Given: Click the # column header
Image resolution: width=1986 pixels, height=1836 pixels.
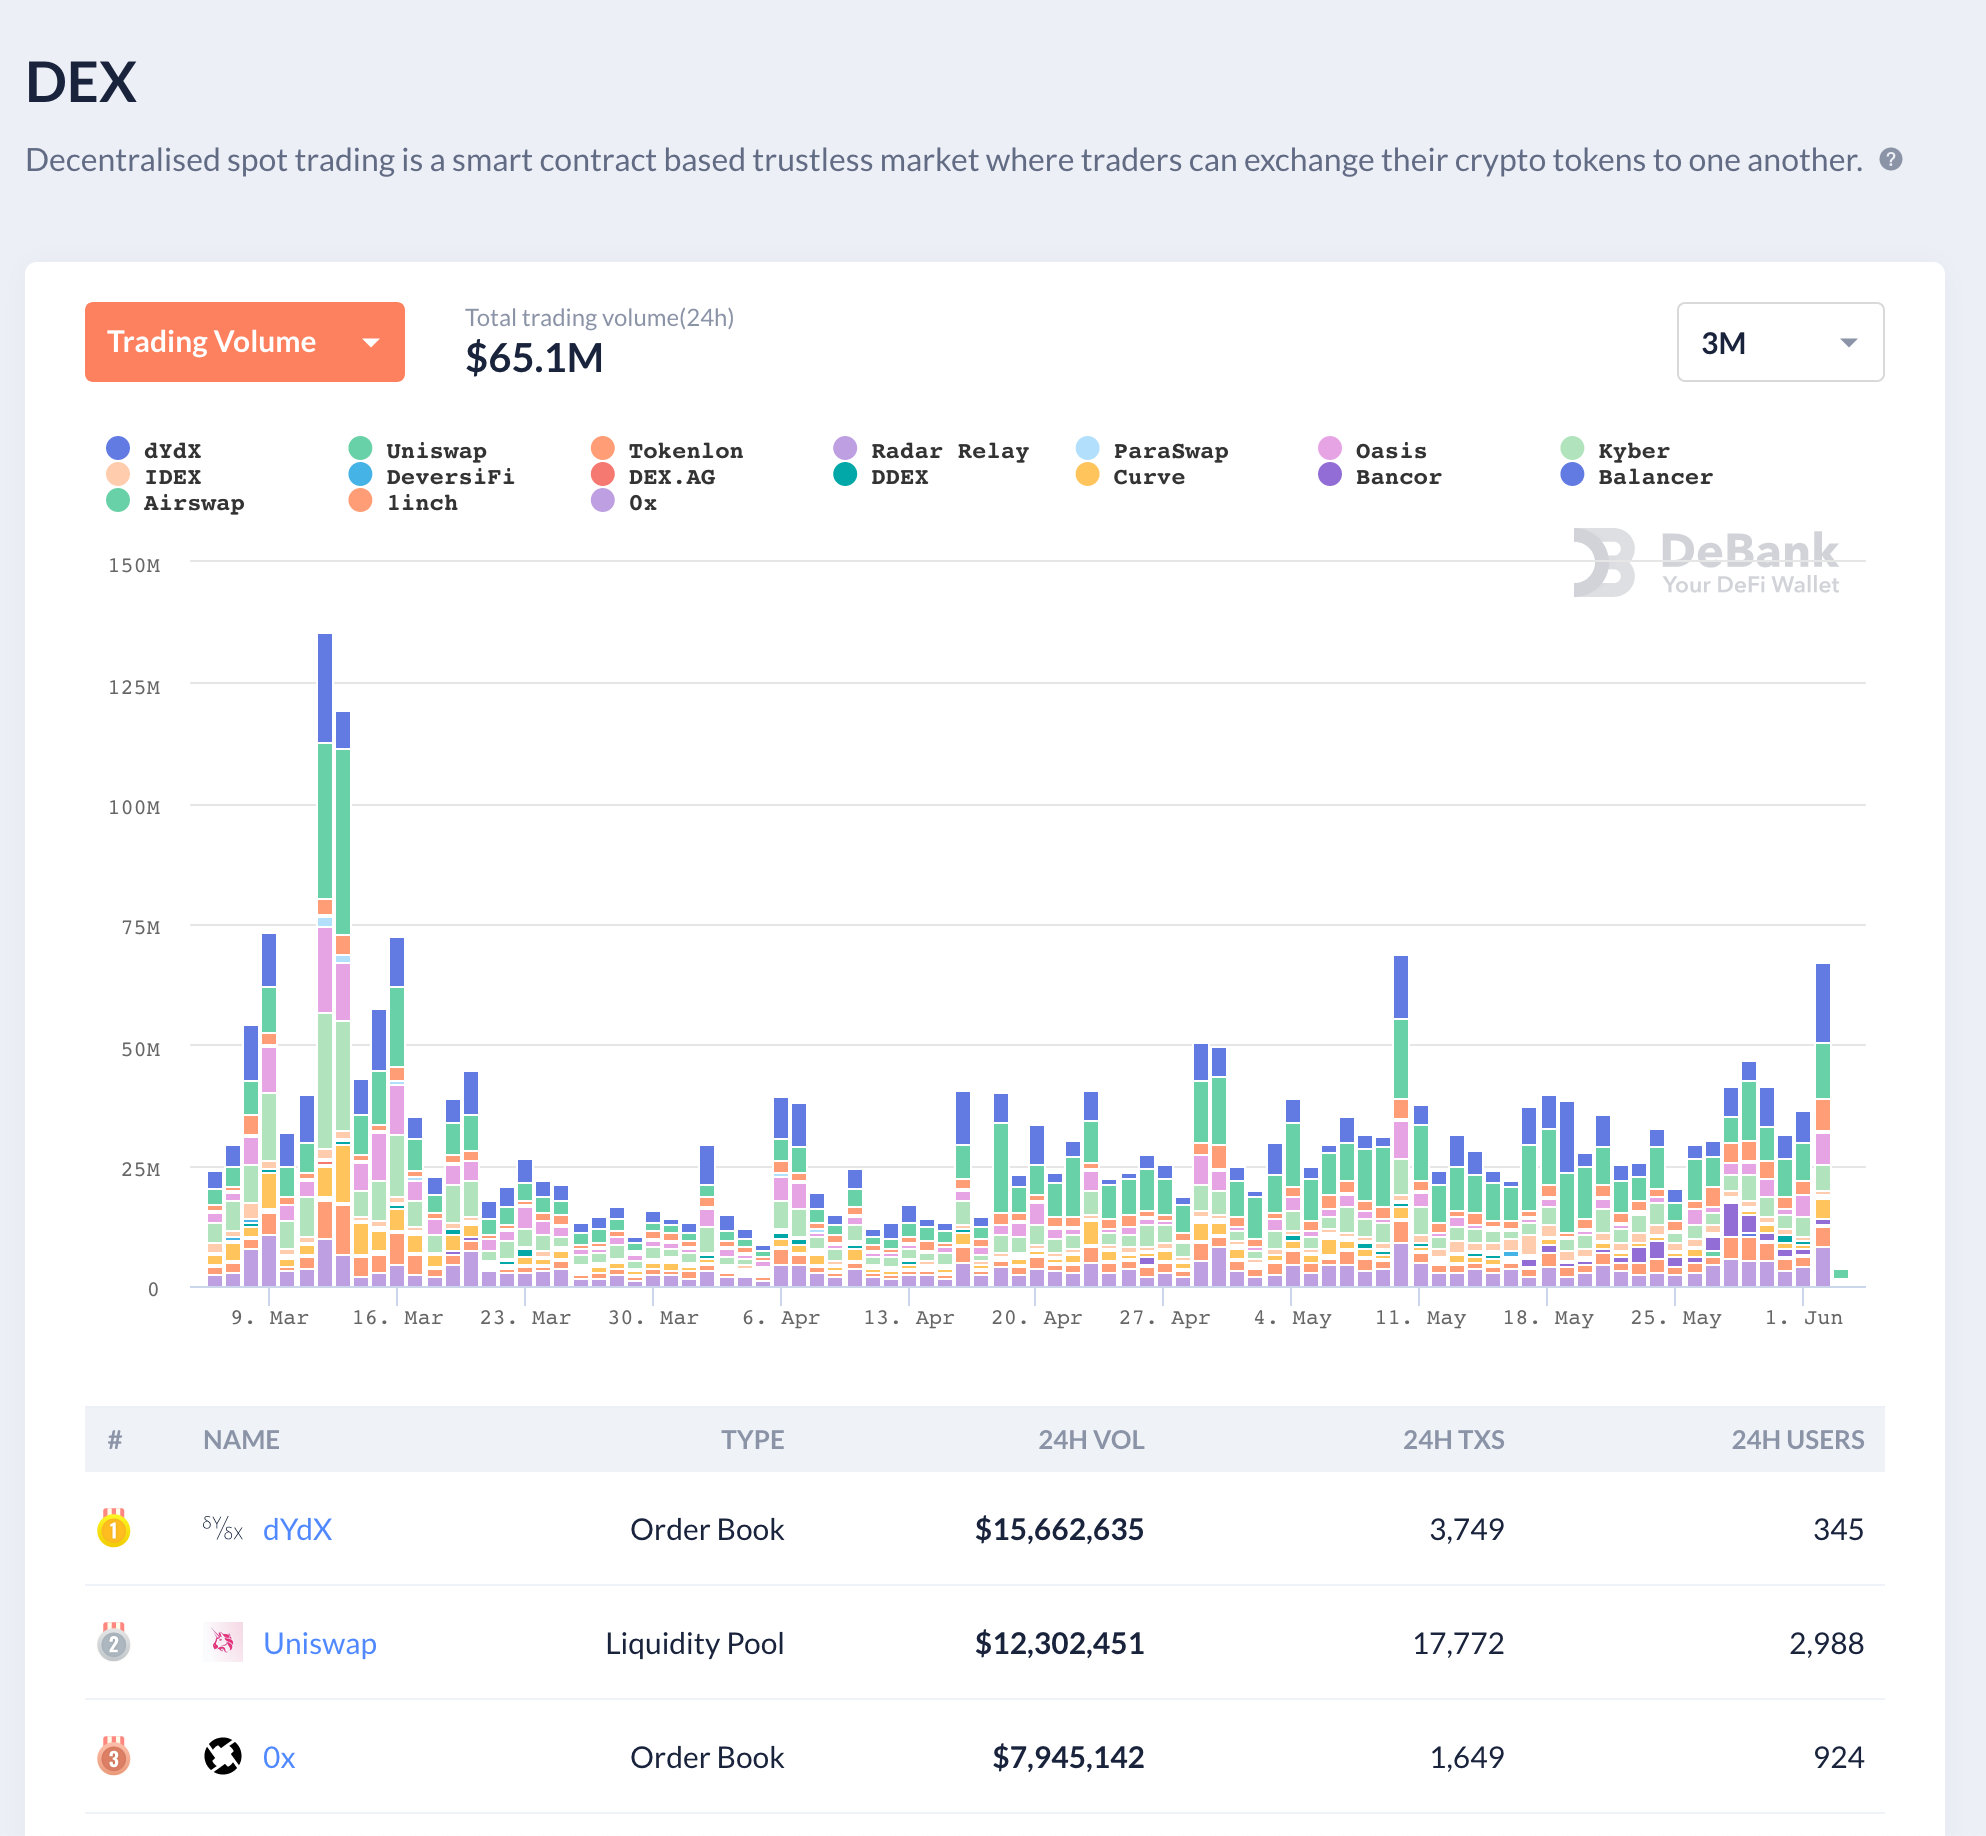Looking at the screenshot, I should pyautogui.click(x=115, y=1439).
